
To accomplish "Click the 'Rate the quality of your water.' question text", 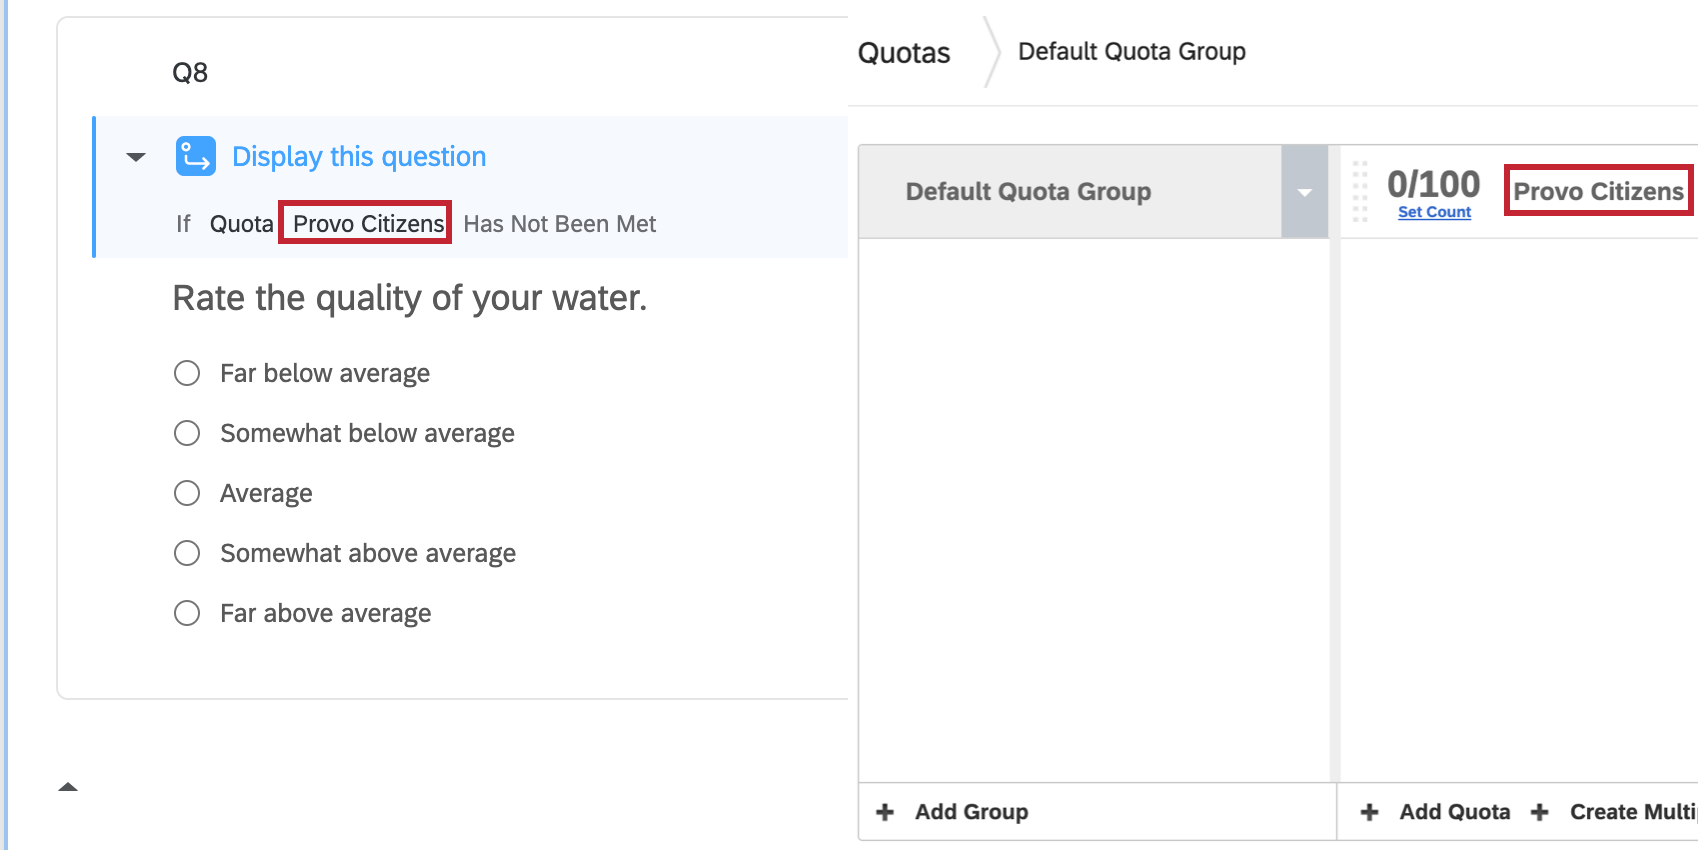I will [x=410, y=298].
